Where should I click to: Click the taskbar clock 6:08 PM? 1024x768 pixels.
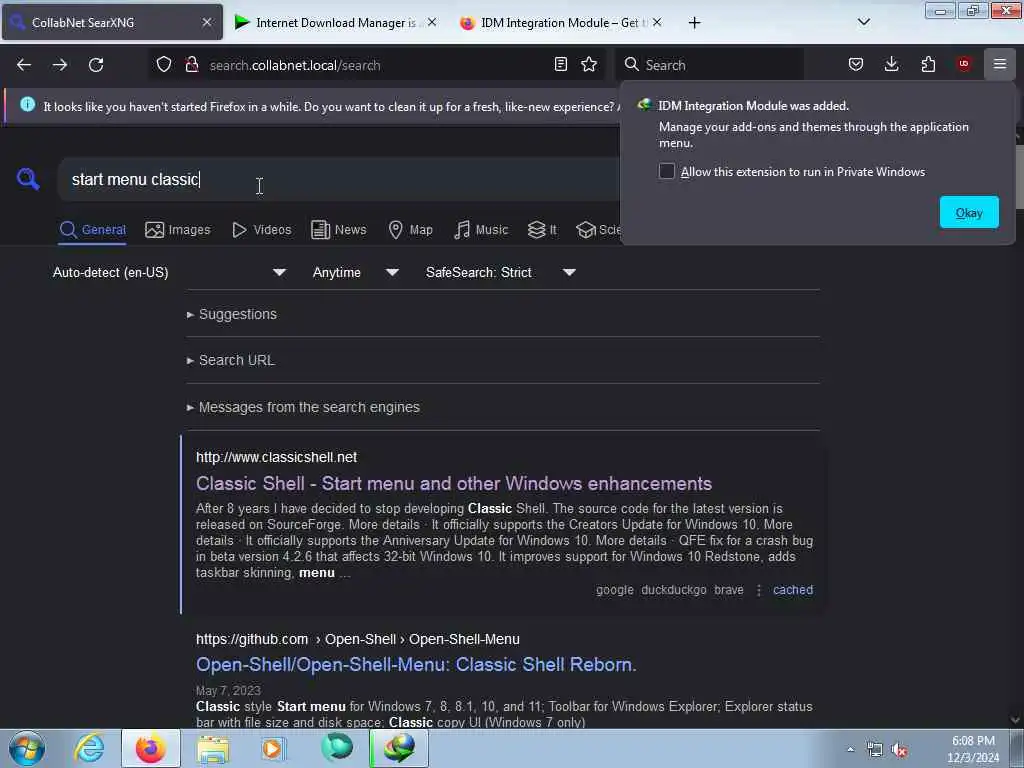pyautogui.click(x=973, y=749)
